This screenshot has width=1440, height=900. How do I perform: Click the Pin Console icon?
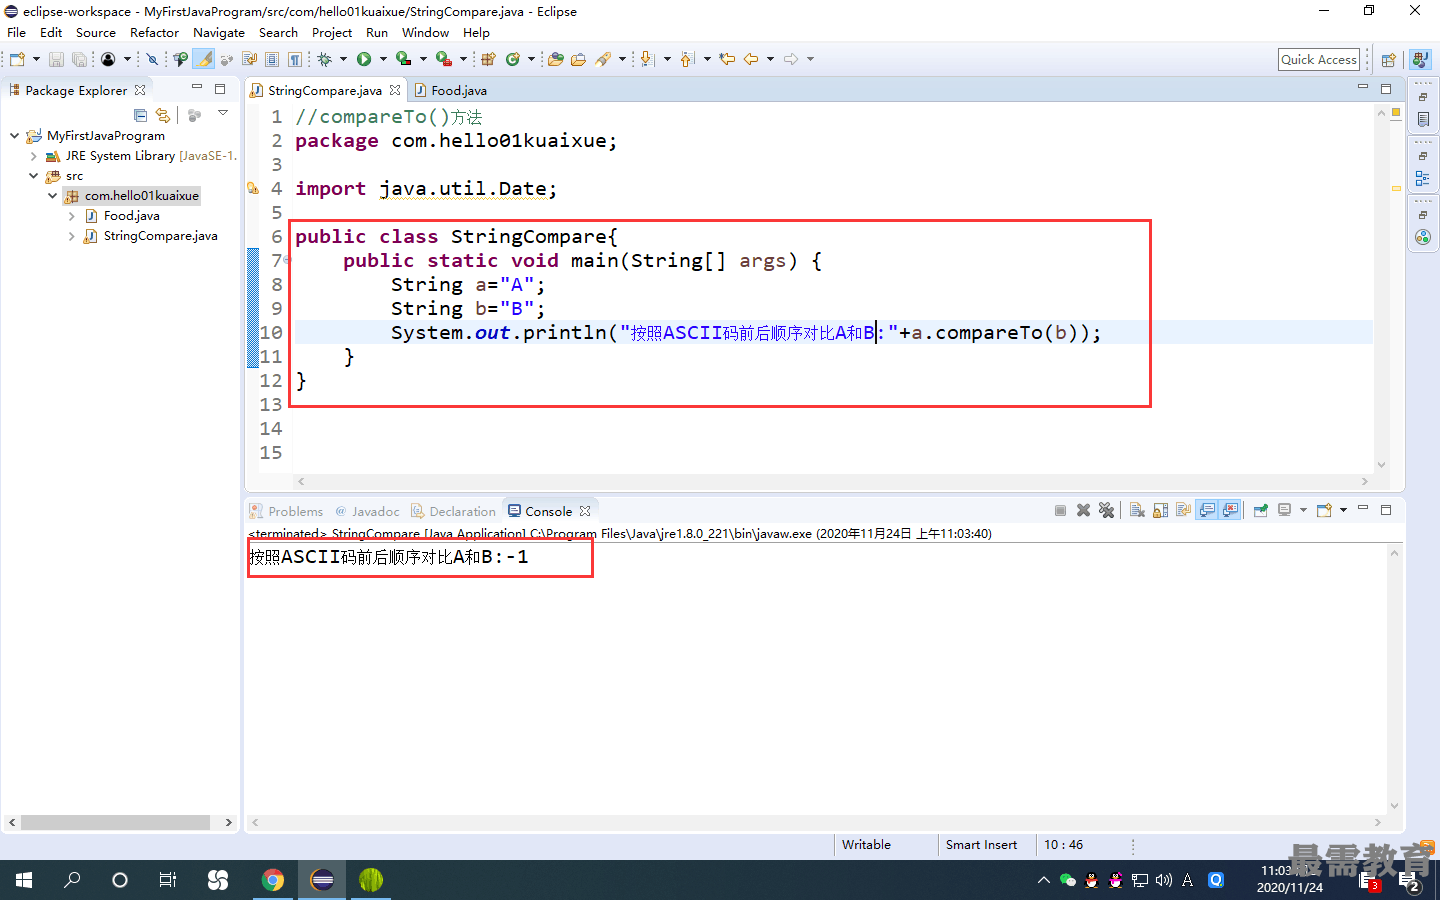pos(1260,510)
